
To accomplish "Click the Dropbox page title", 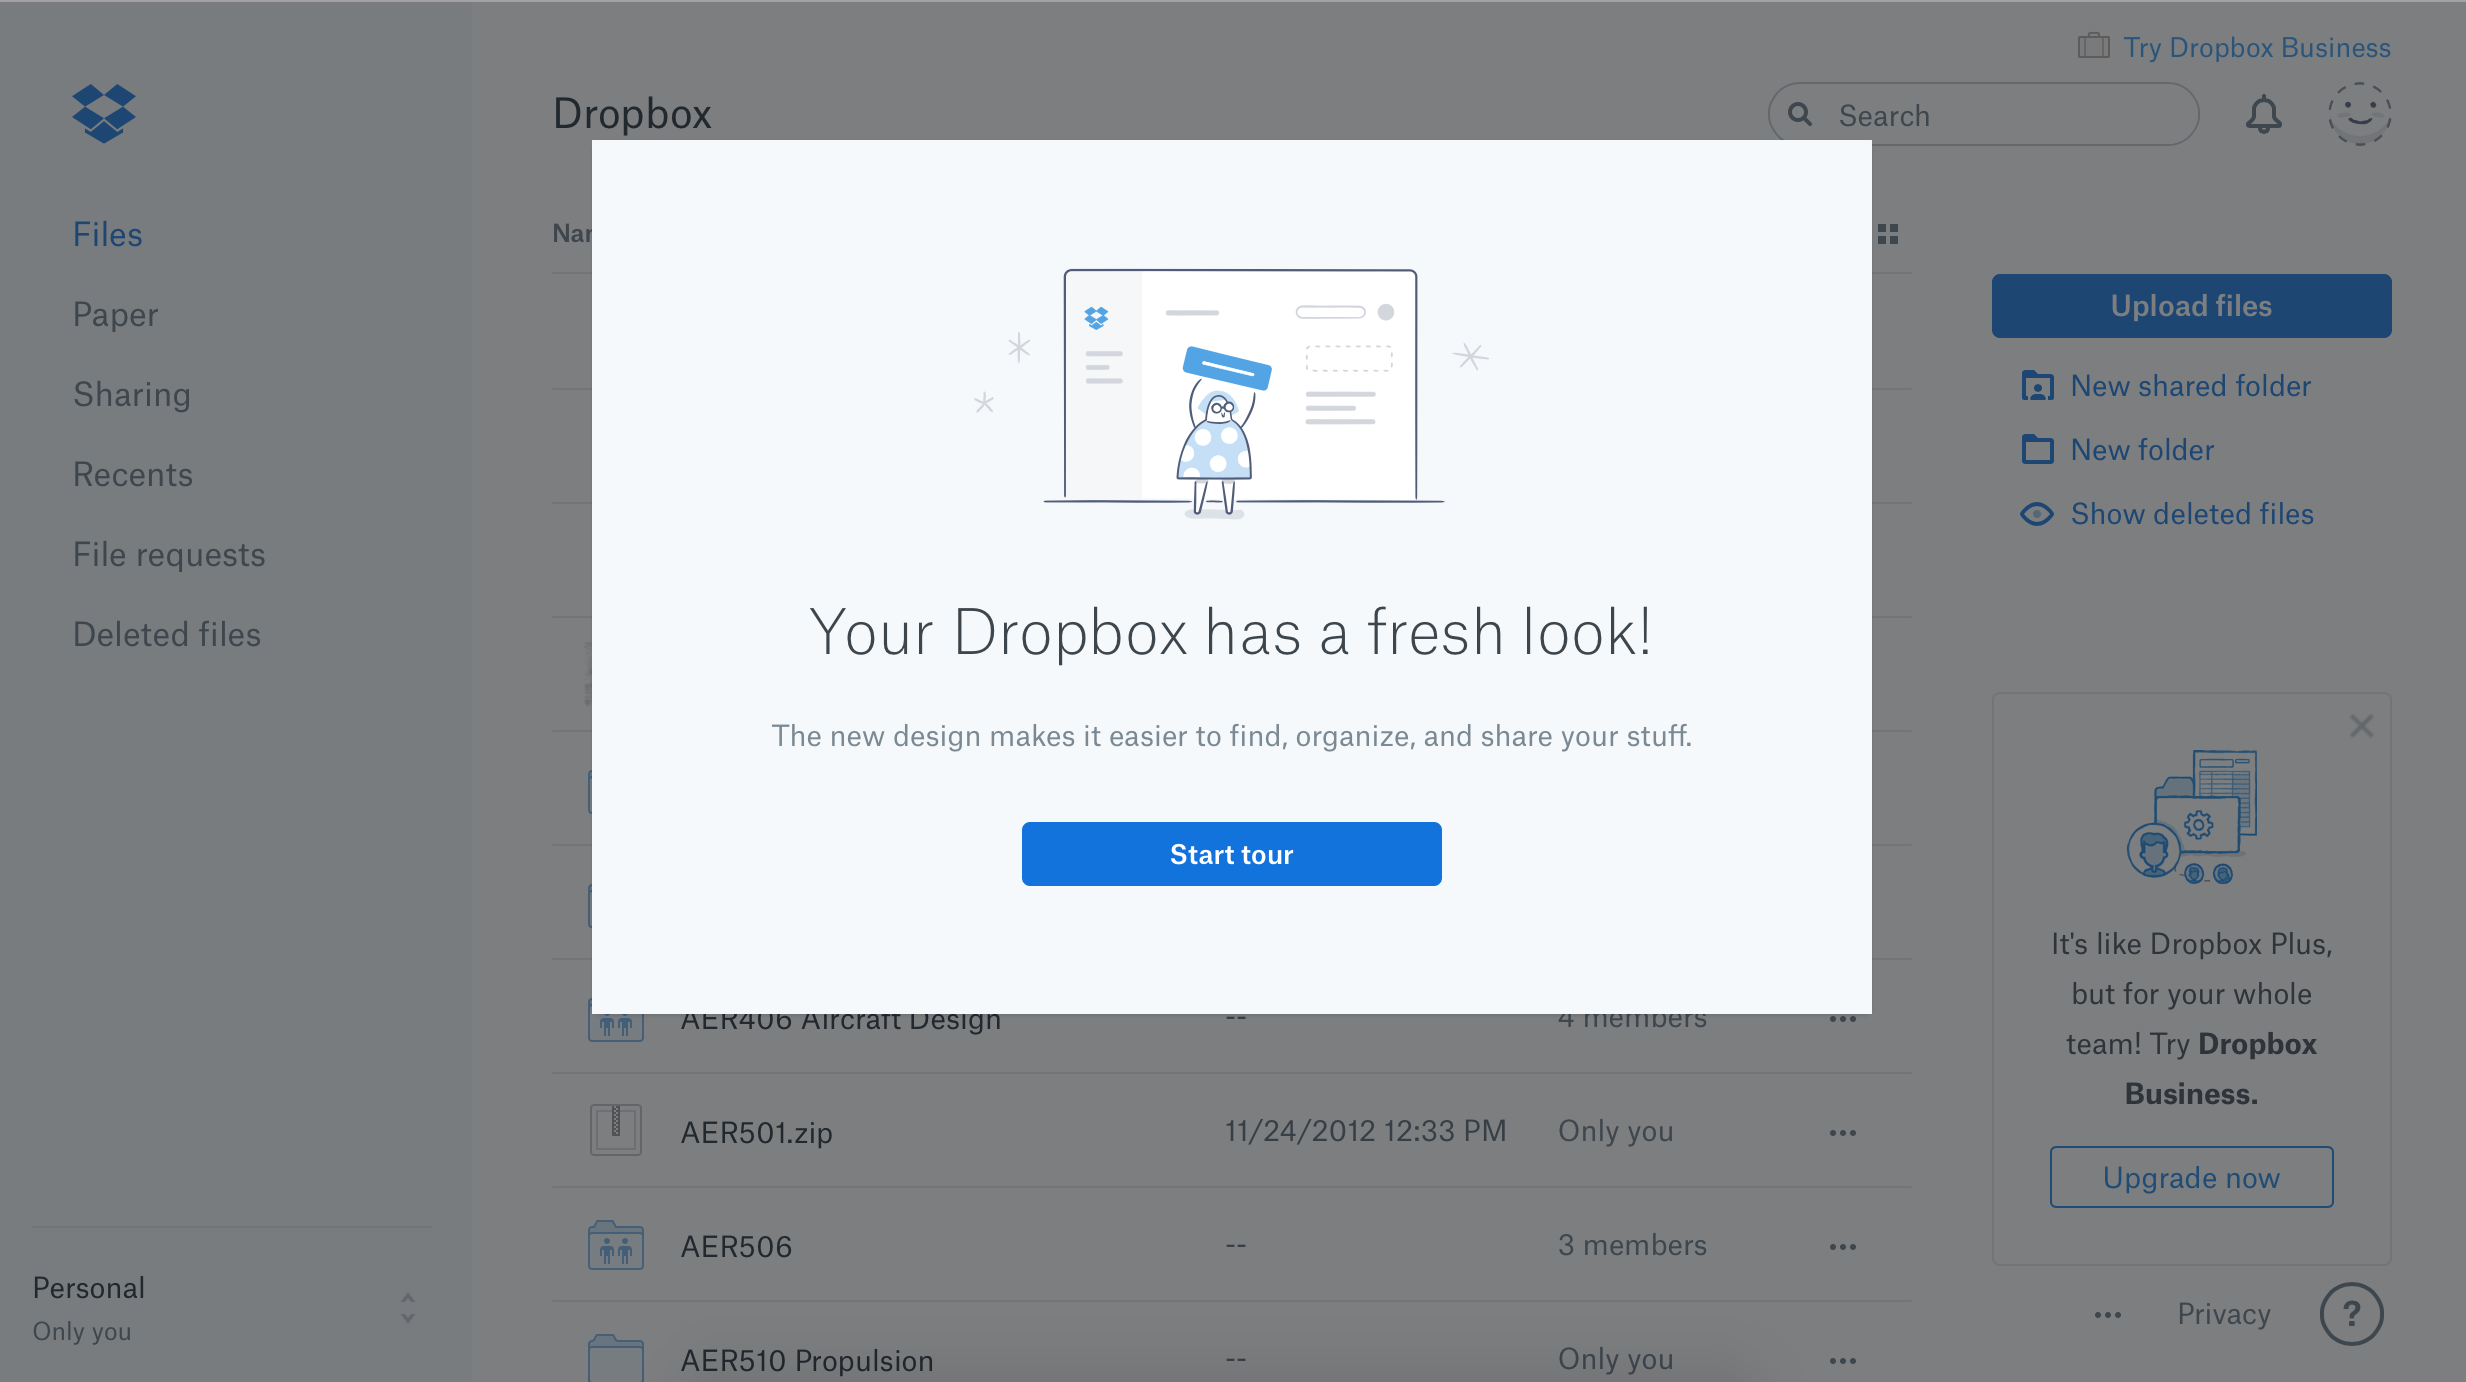I will click(x=633, y=114).
